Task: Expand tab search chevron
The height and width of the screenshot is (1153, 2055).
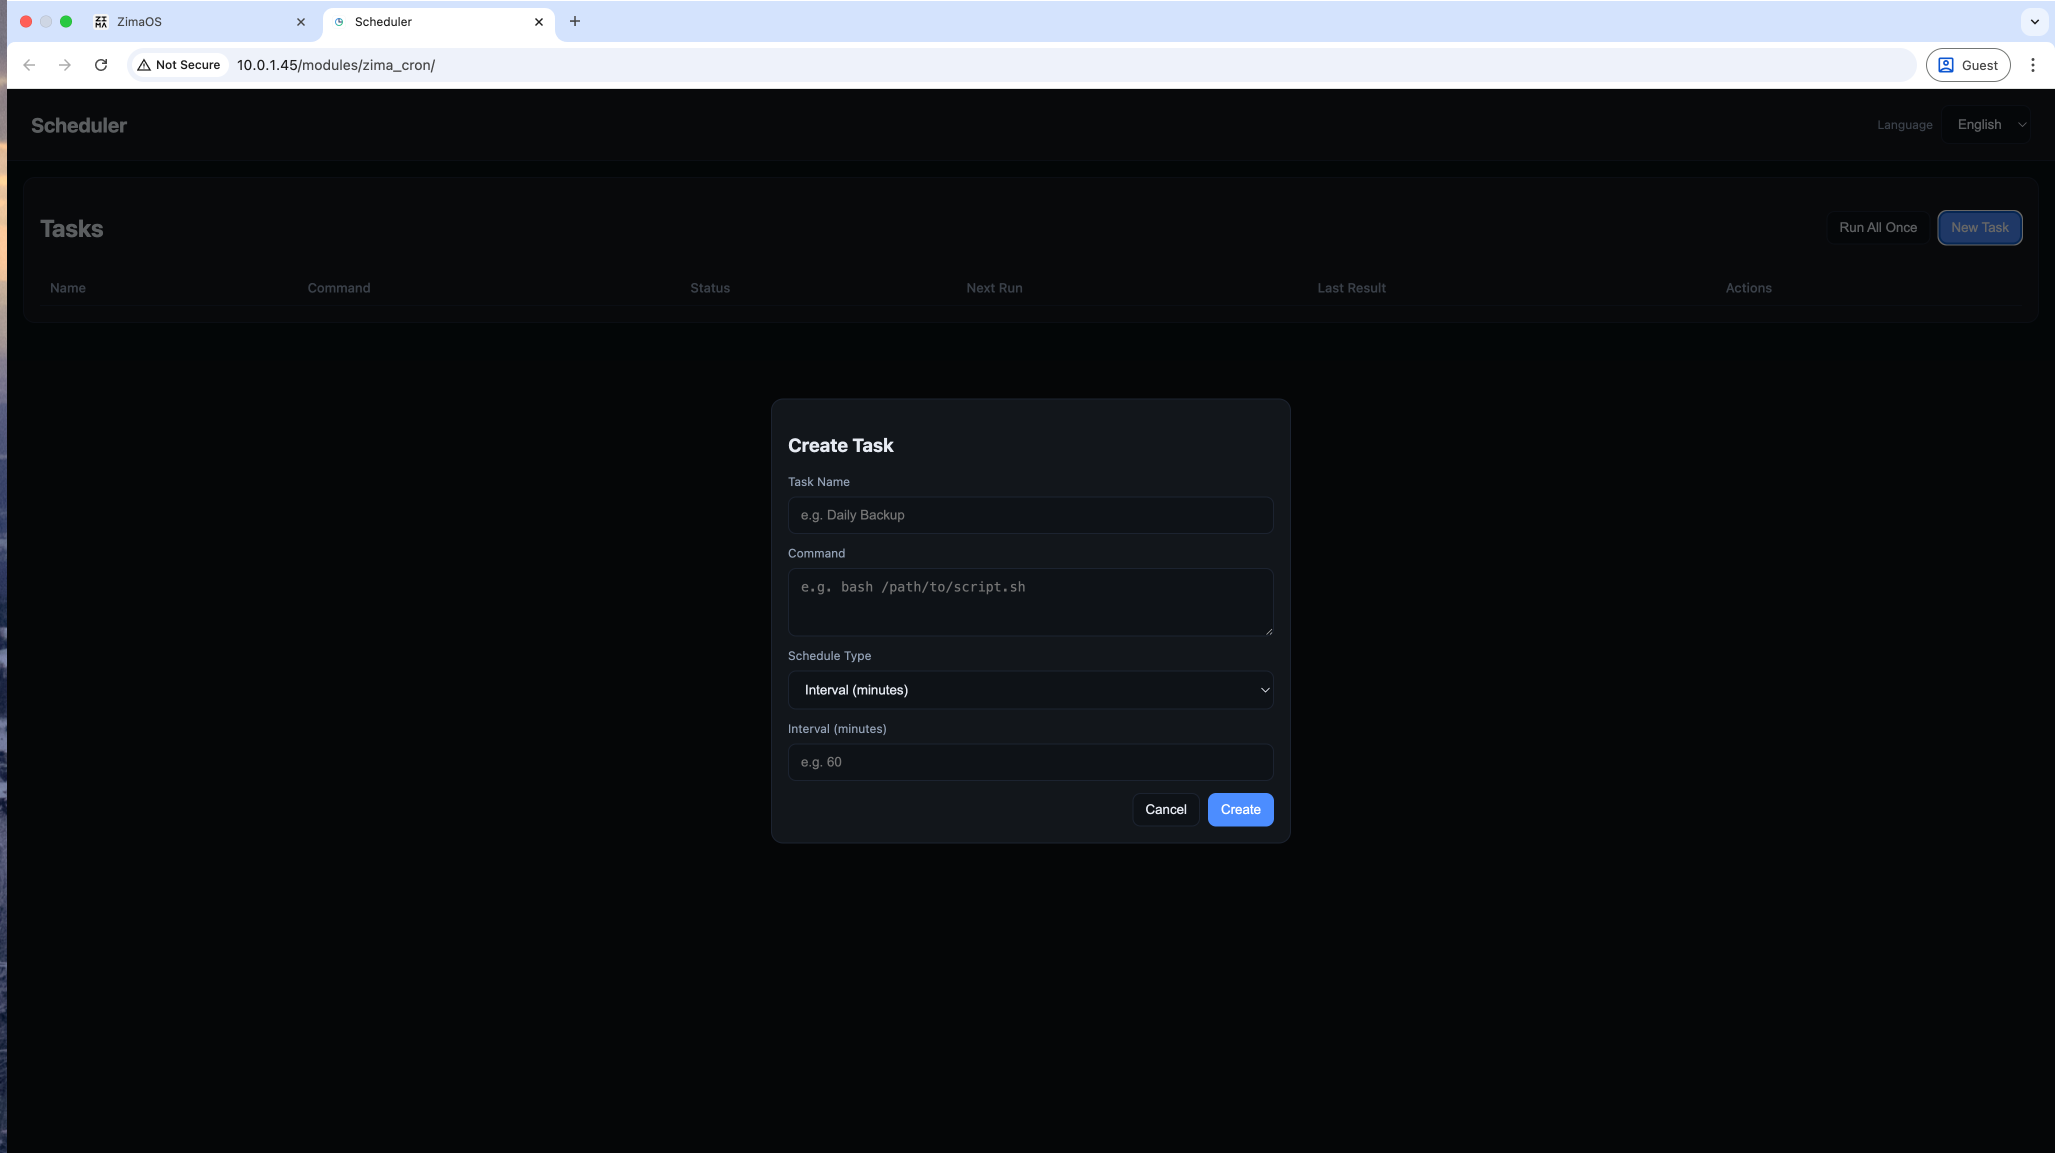Action: click(x=2034, y=21)
